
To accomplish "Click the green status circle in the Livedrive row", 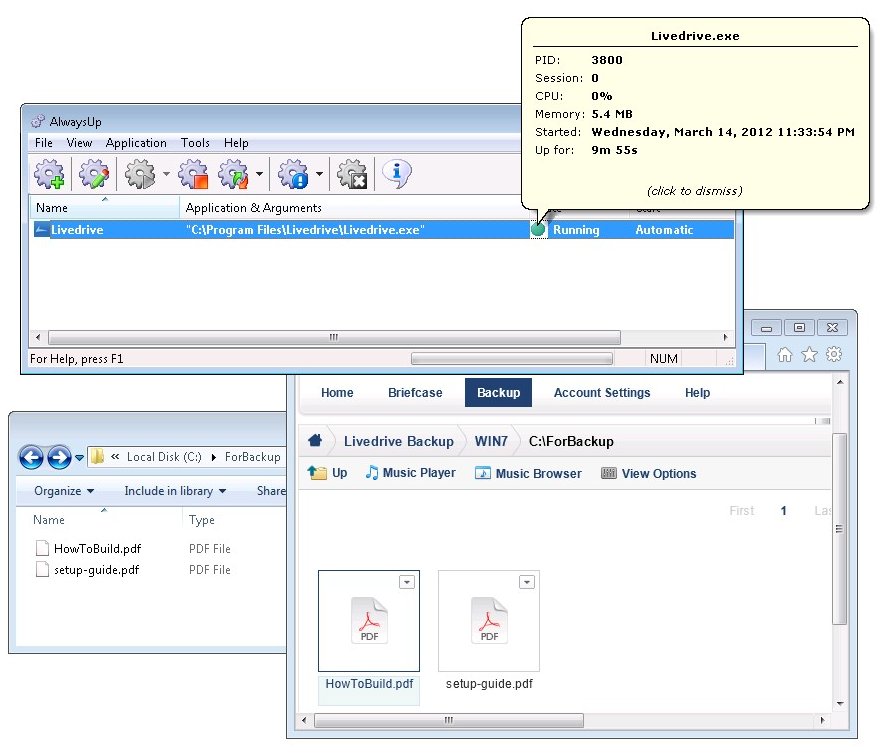I will 538,229.
